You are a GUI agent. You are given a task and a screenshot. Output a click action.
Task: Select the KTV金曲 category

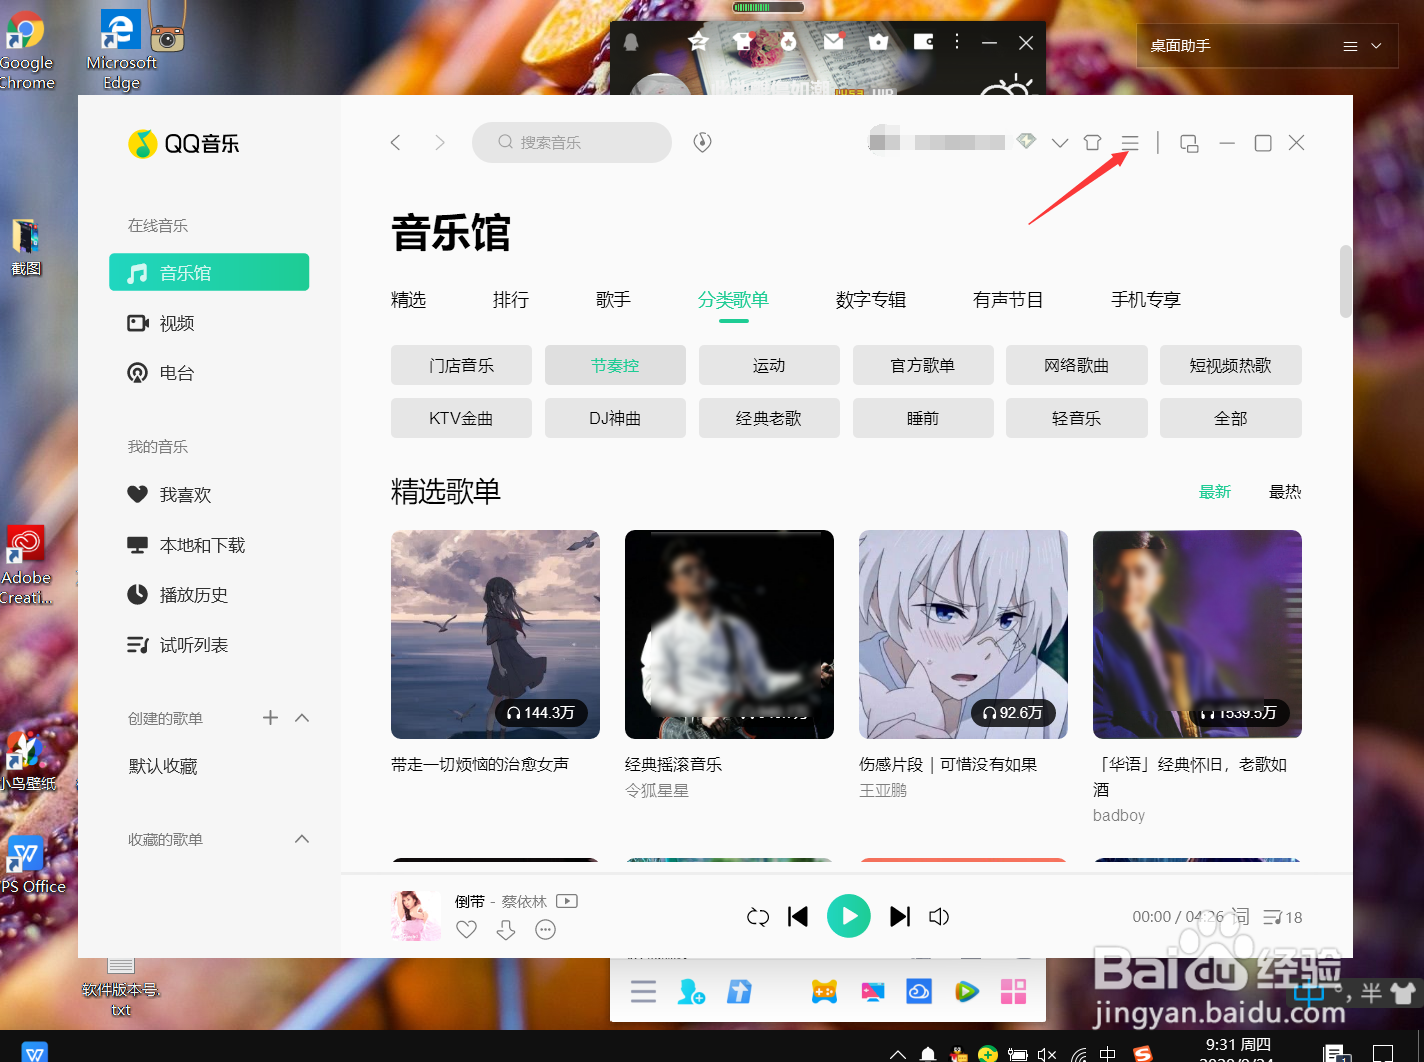(461, 418)
